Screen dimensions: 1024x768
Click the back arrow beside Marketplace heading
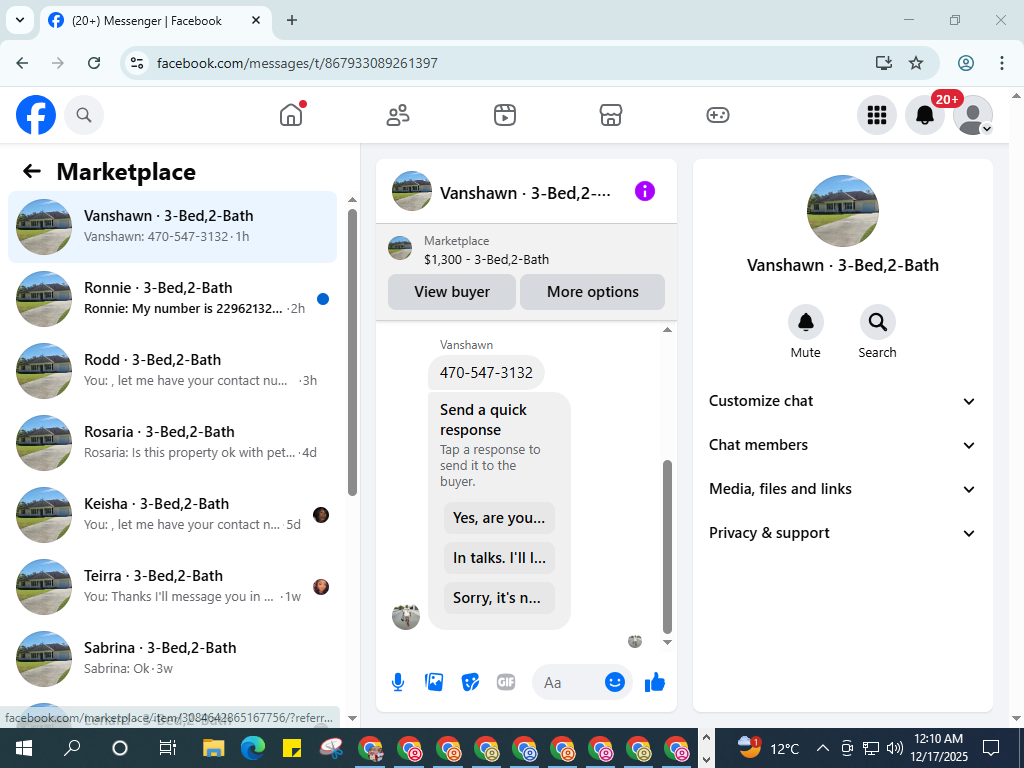32,171
